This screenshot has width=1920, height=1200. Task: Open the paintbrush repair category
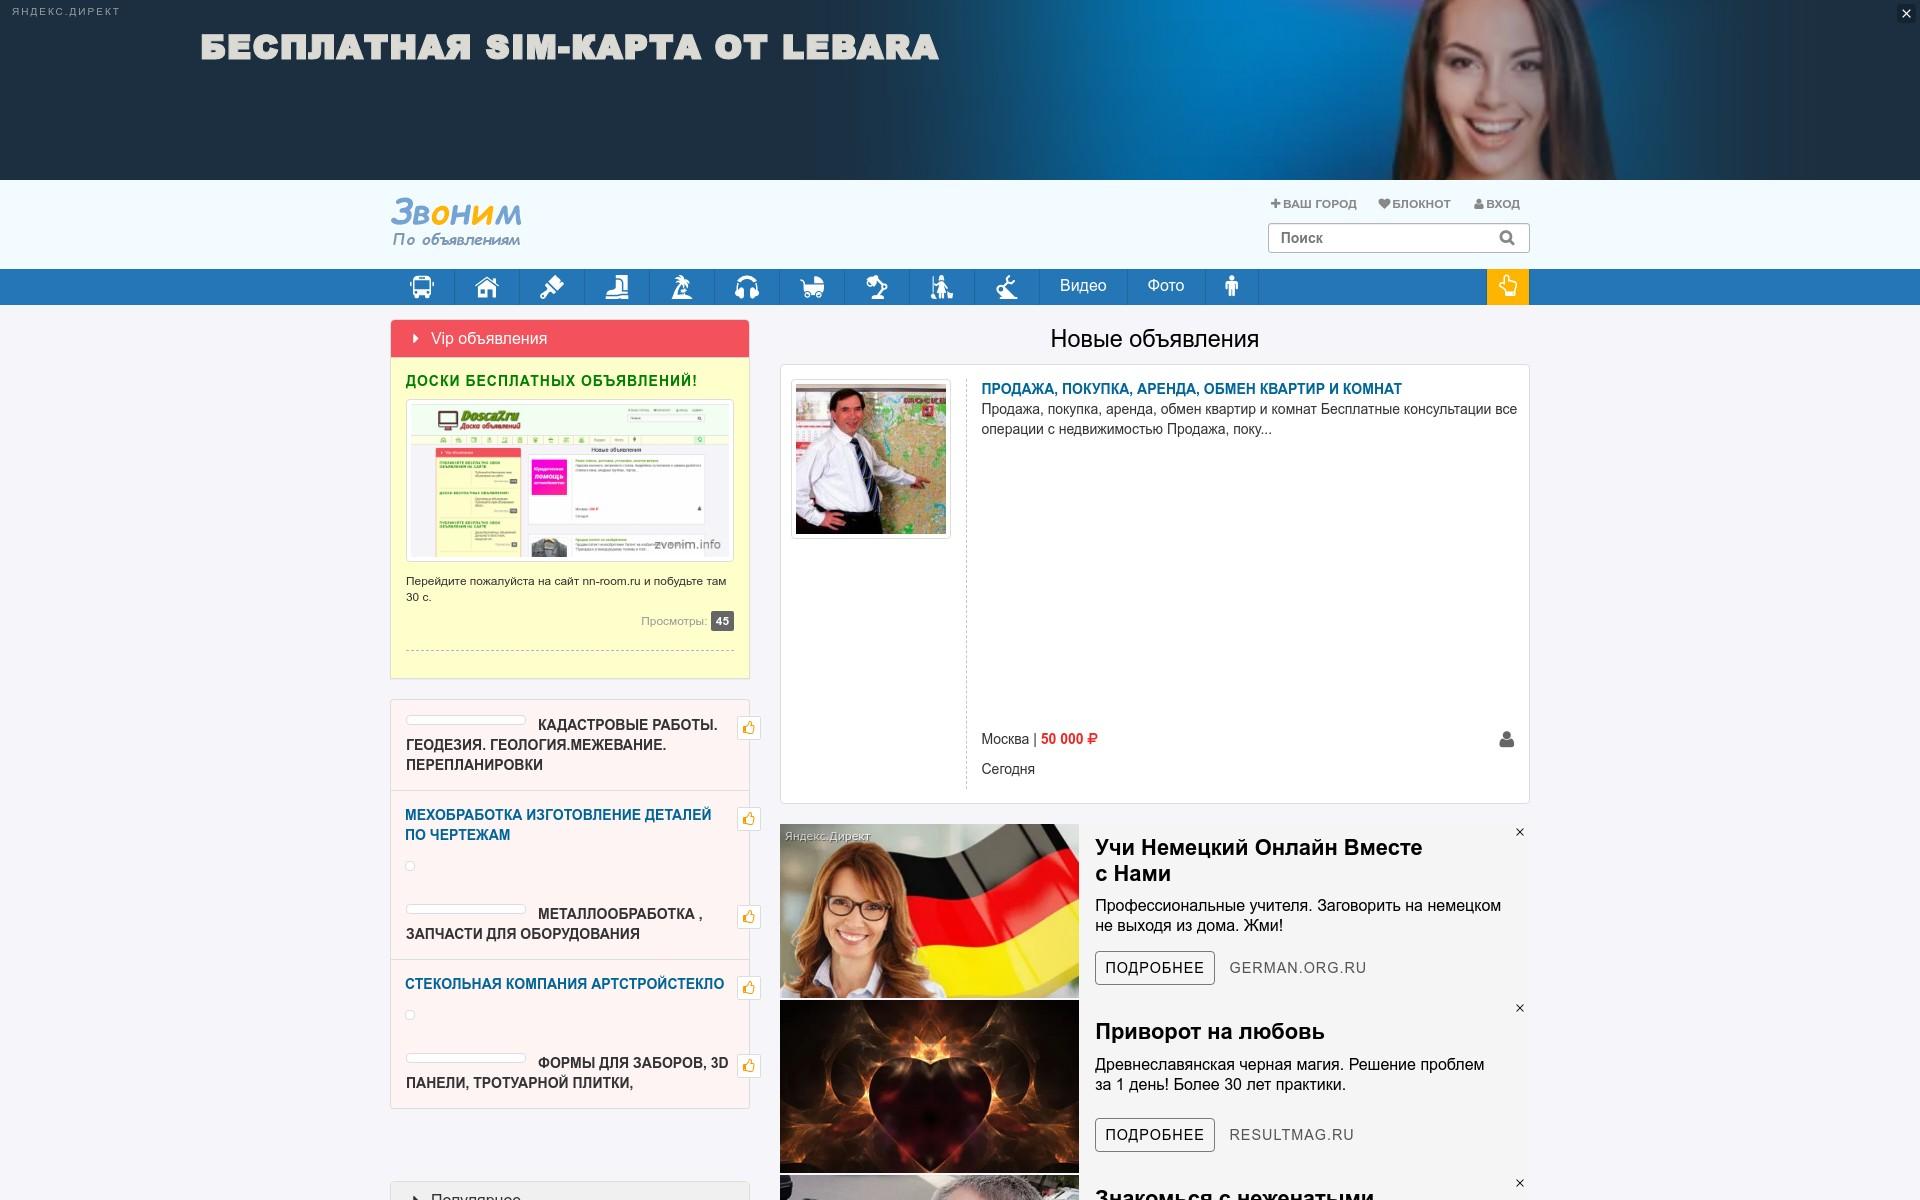tap(552, 287)
